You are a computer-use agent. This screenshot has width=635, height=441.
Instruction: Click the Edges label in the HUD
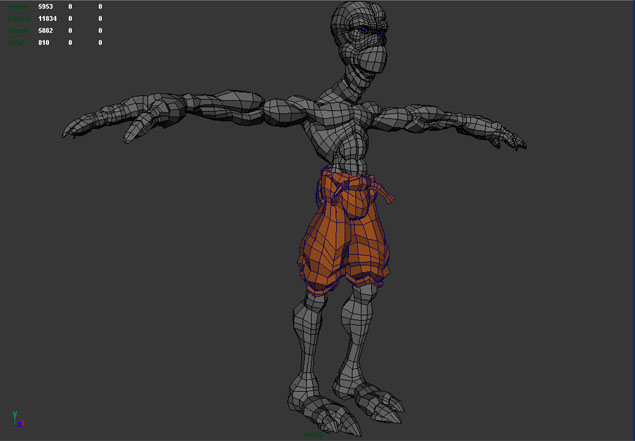coord(18,19)
